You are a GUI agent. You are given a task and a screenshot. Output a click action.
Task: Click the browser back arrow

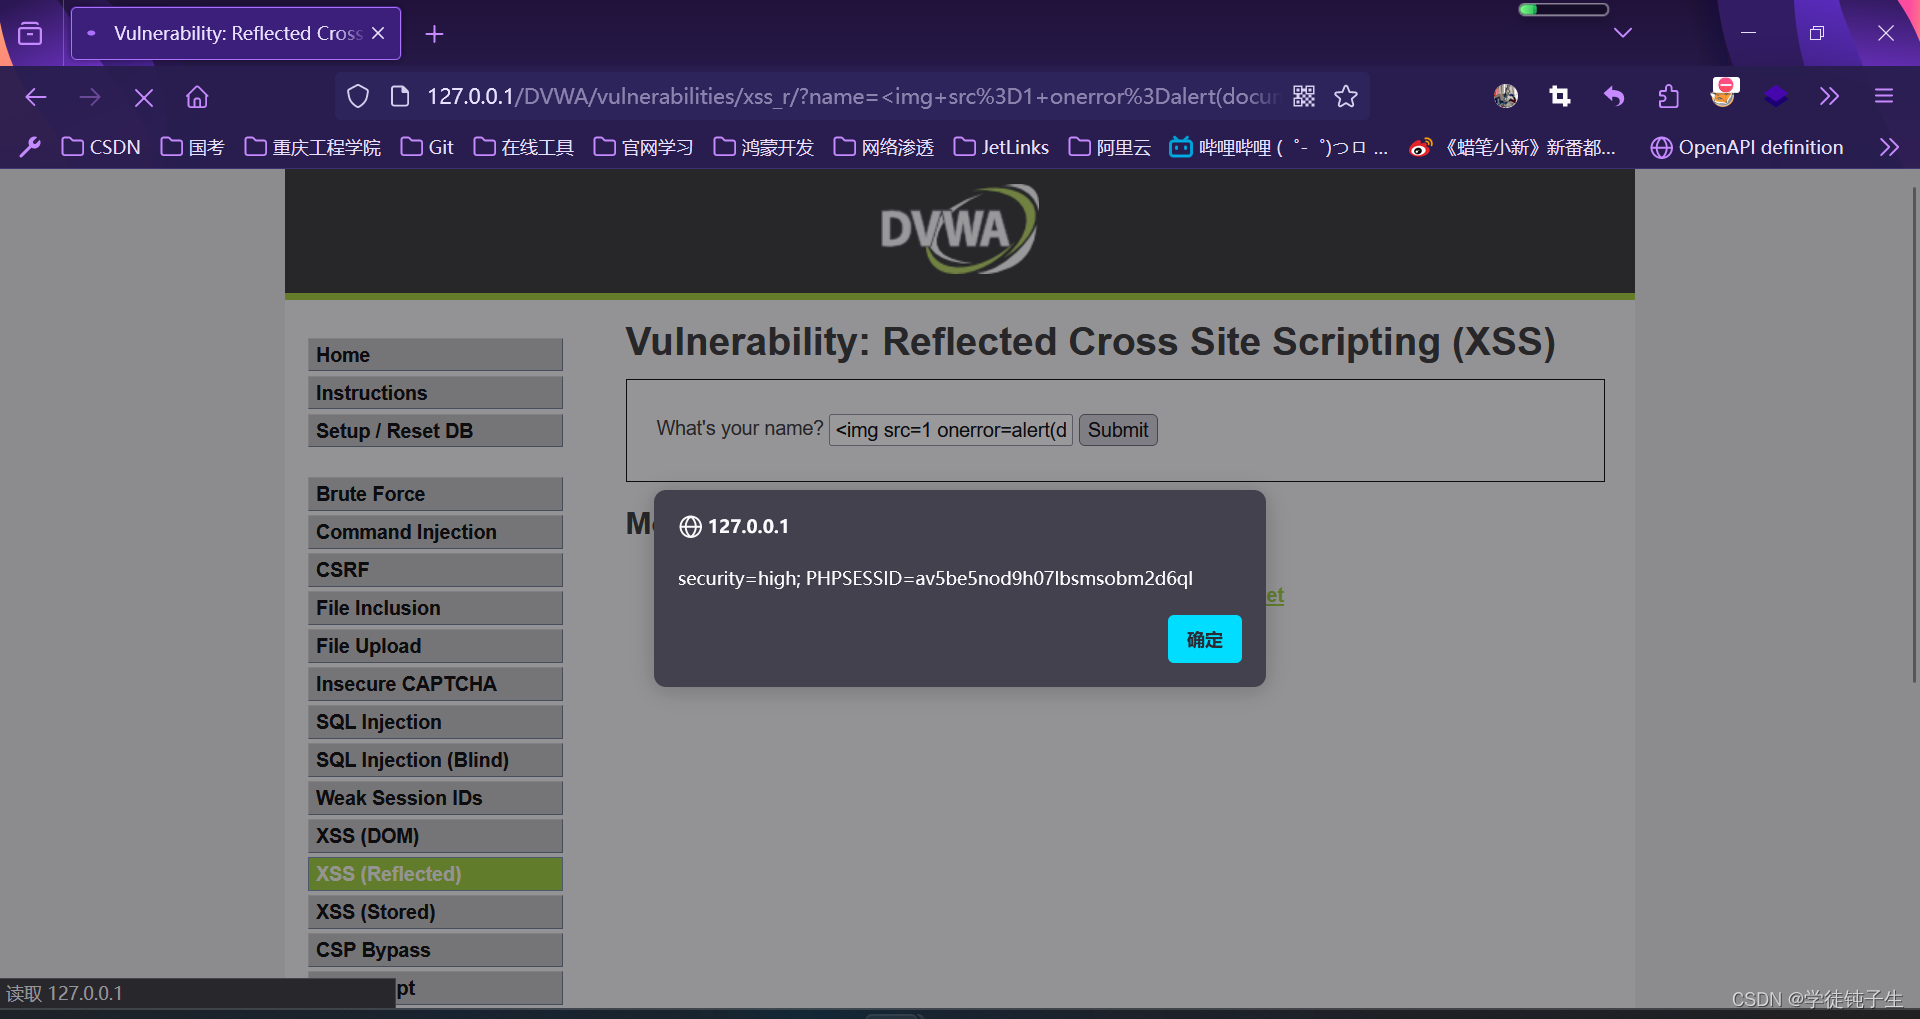click(36, 97)
